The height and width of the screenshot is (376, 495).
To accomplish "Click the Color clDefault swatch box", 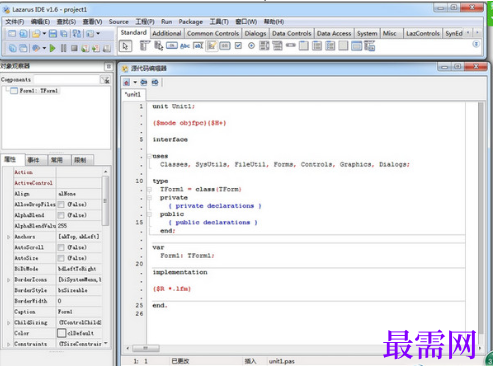I will coord(62,333).
